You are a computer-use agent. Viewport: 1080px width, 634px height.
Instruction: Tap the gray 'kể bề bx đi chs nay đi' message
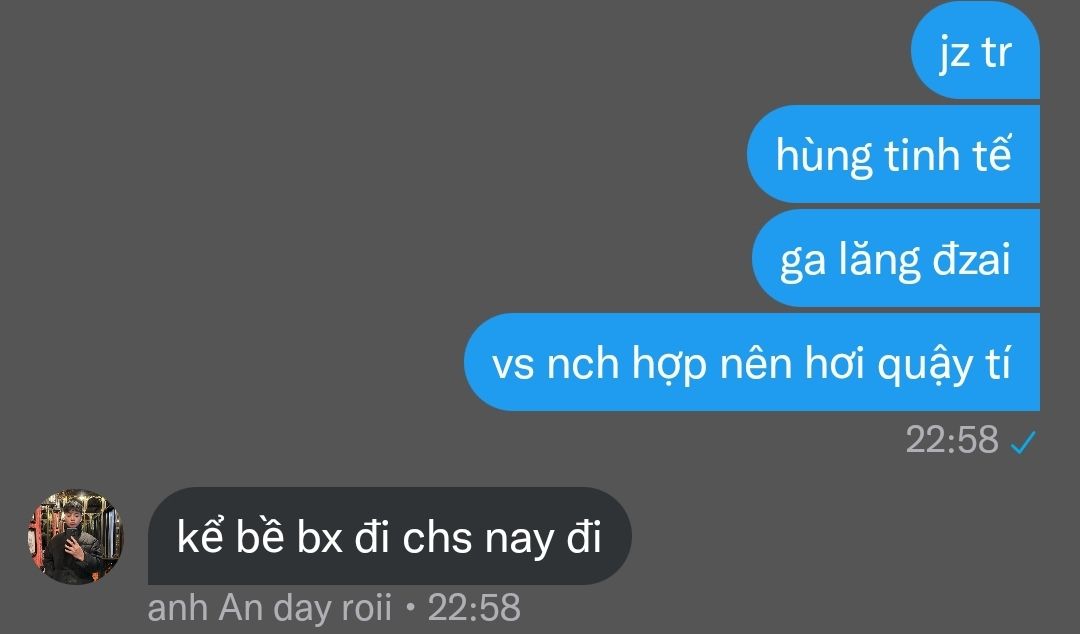389,536
